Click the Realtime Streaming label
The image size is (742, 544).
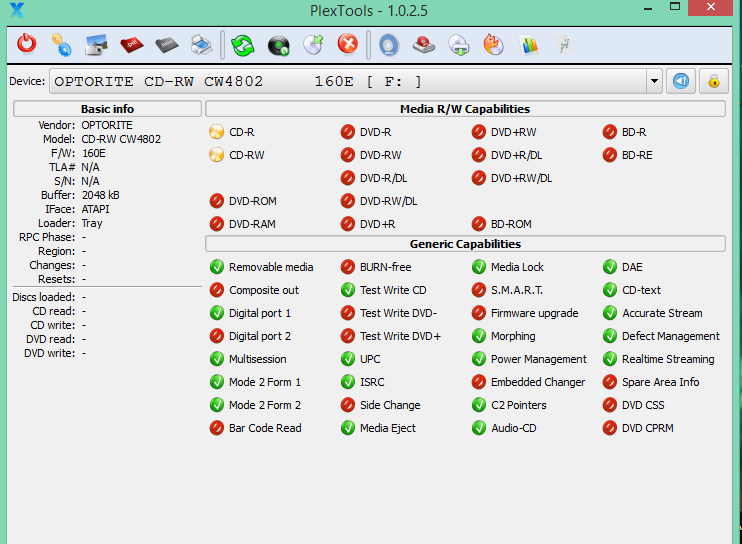click(x=668, y=359)
